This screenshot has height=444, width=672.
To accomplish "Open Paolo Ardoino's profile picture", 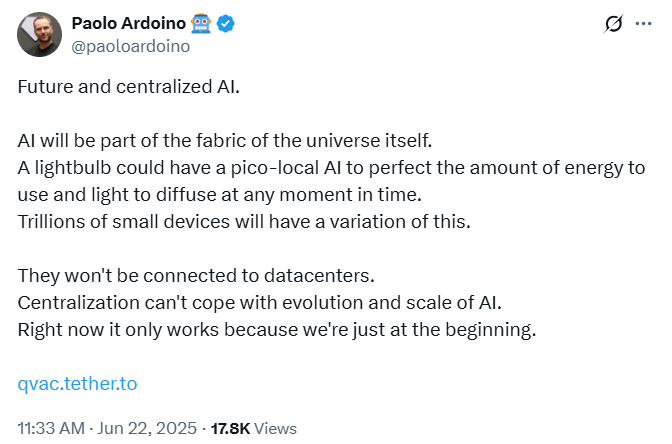I will coord(39,34).
